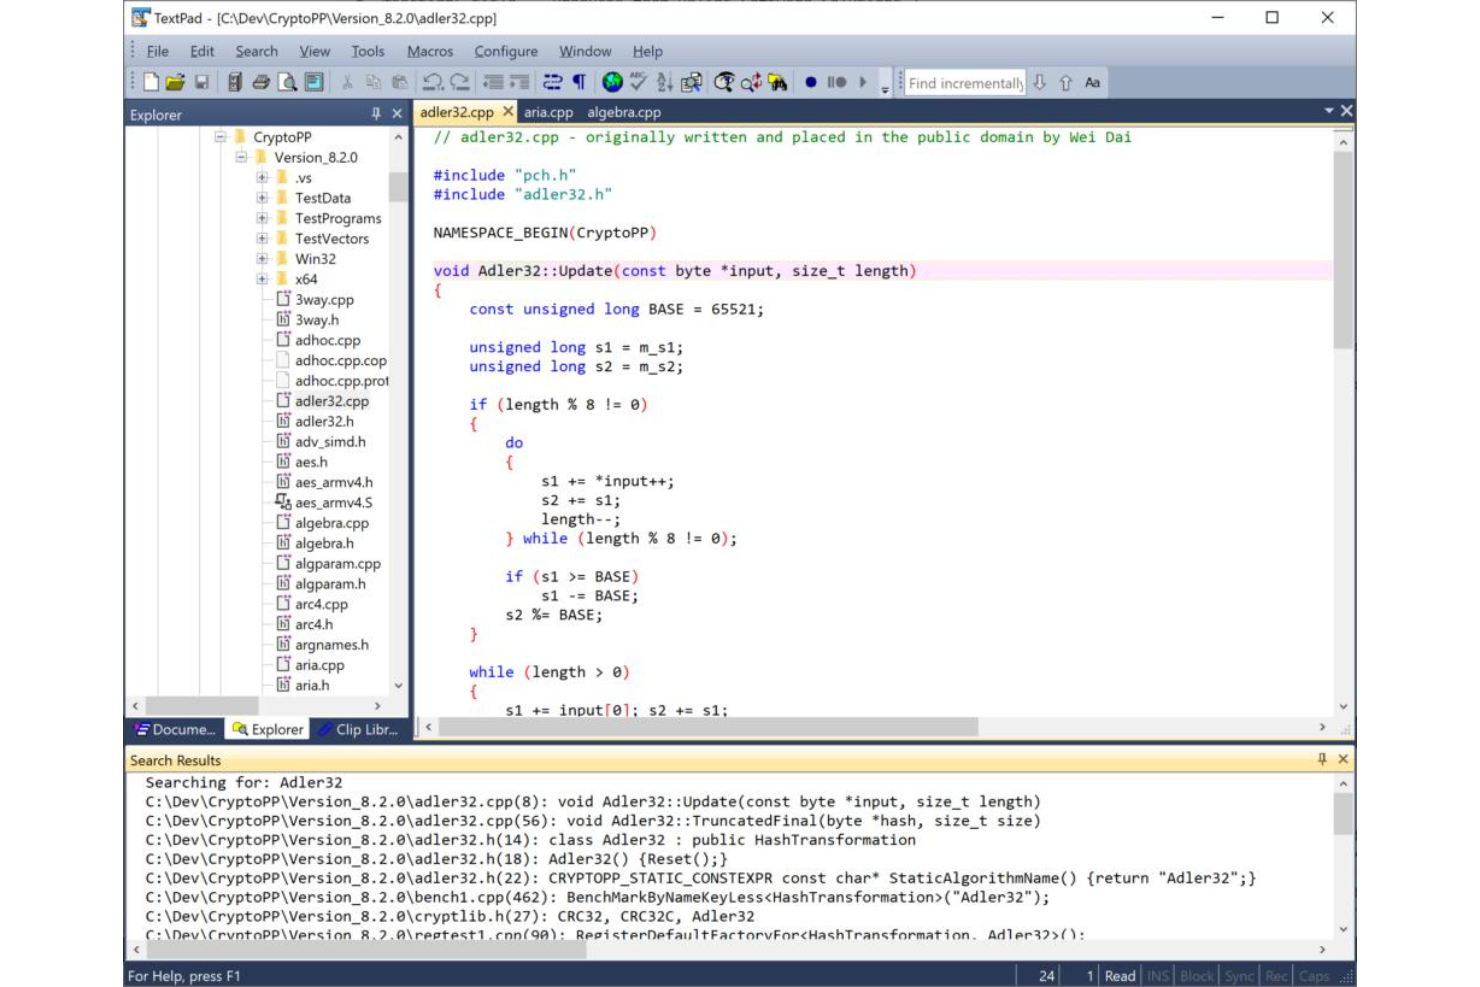Image resolution: width=1480 pixels, height=987 pixels.
Task: Open the print preview icon
Action: (285, 83)
